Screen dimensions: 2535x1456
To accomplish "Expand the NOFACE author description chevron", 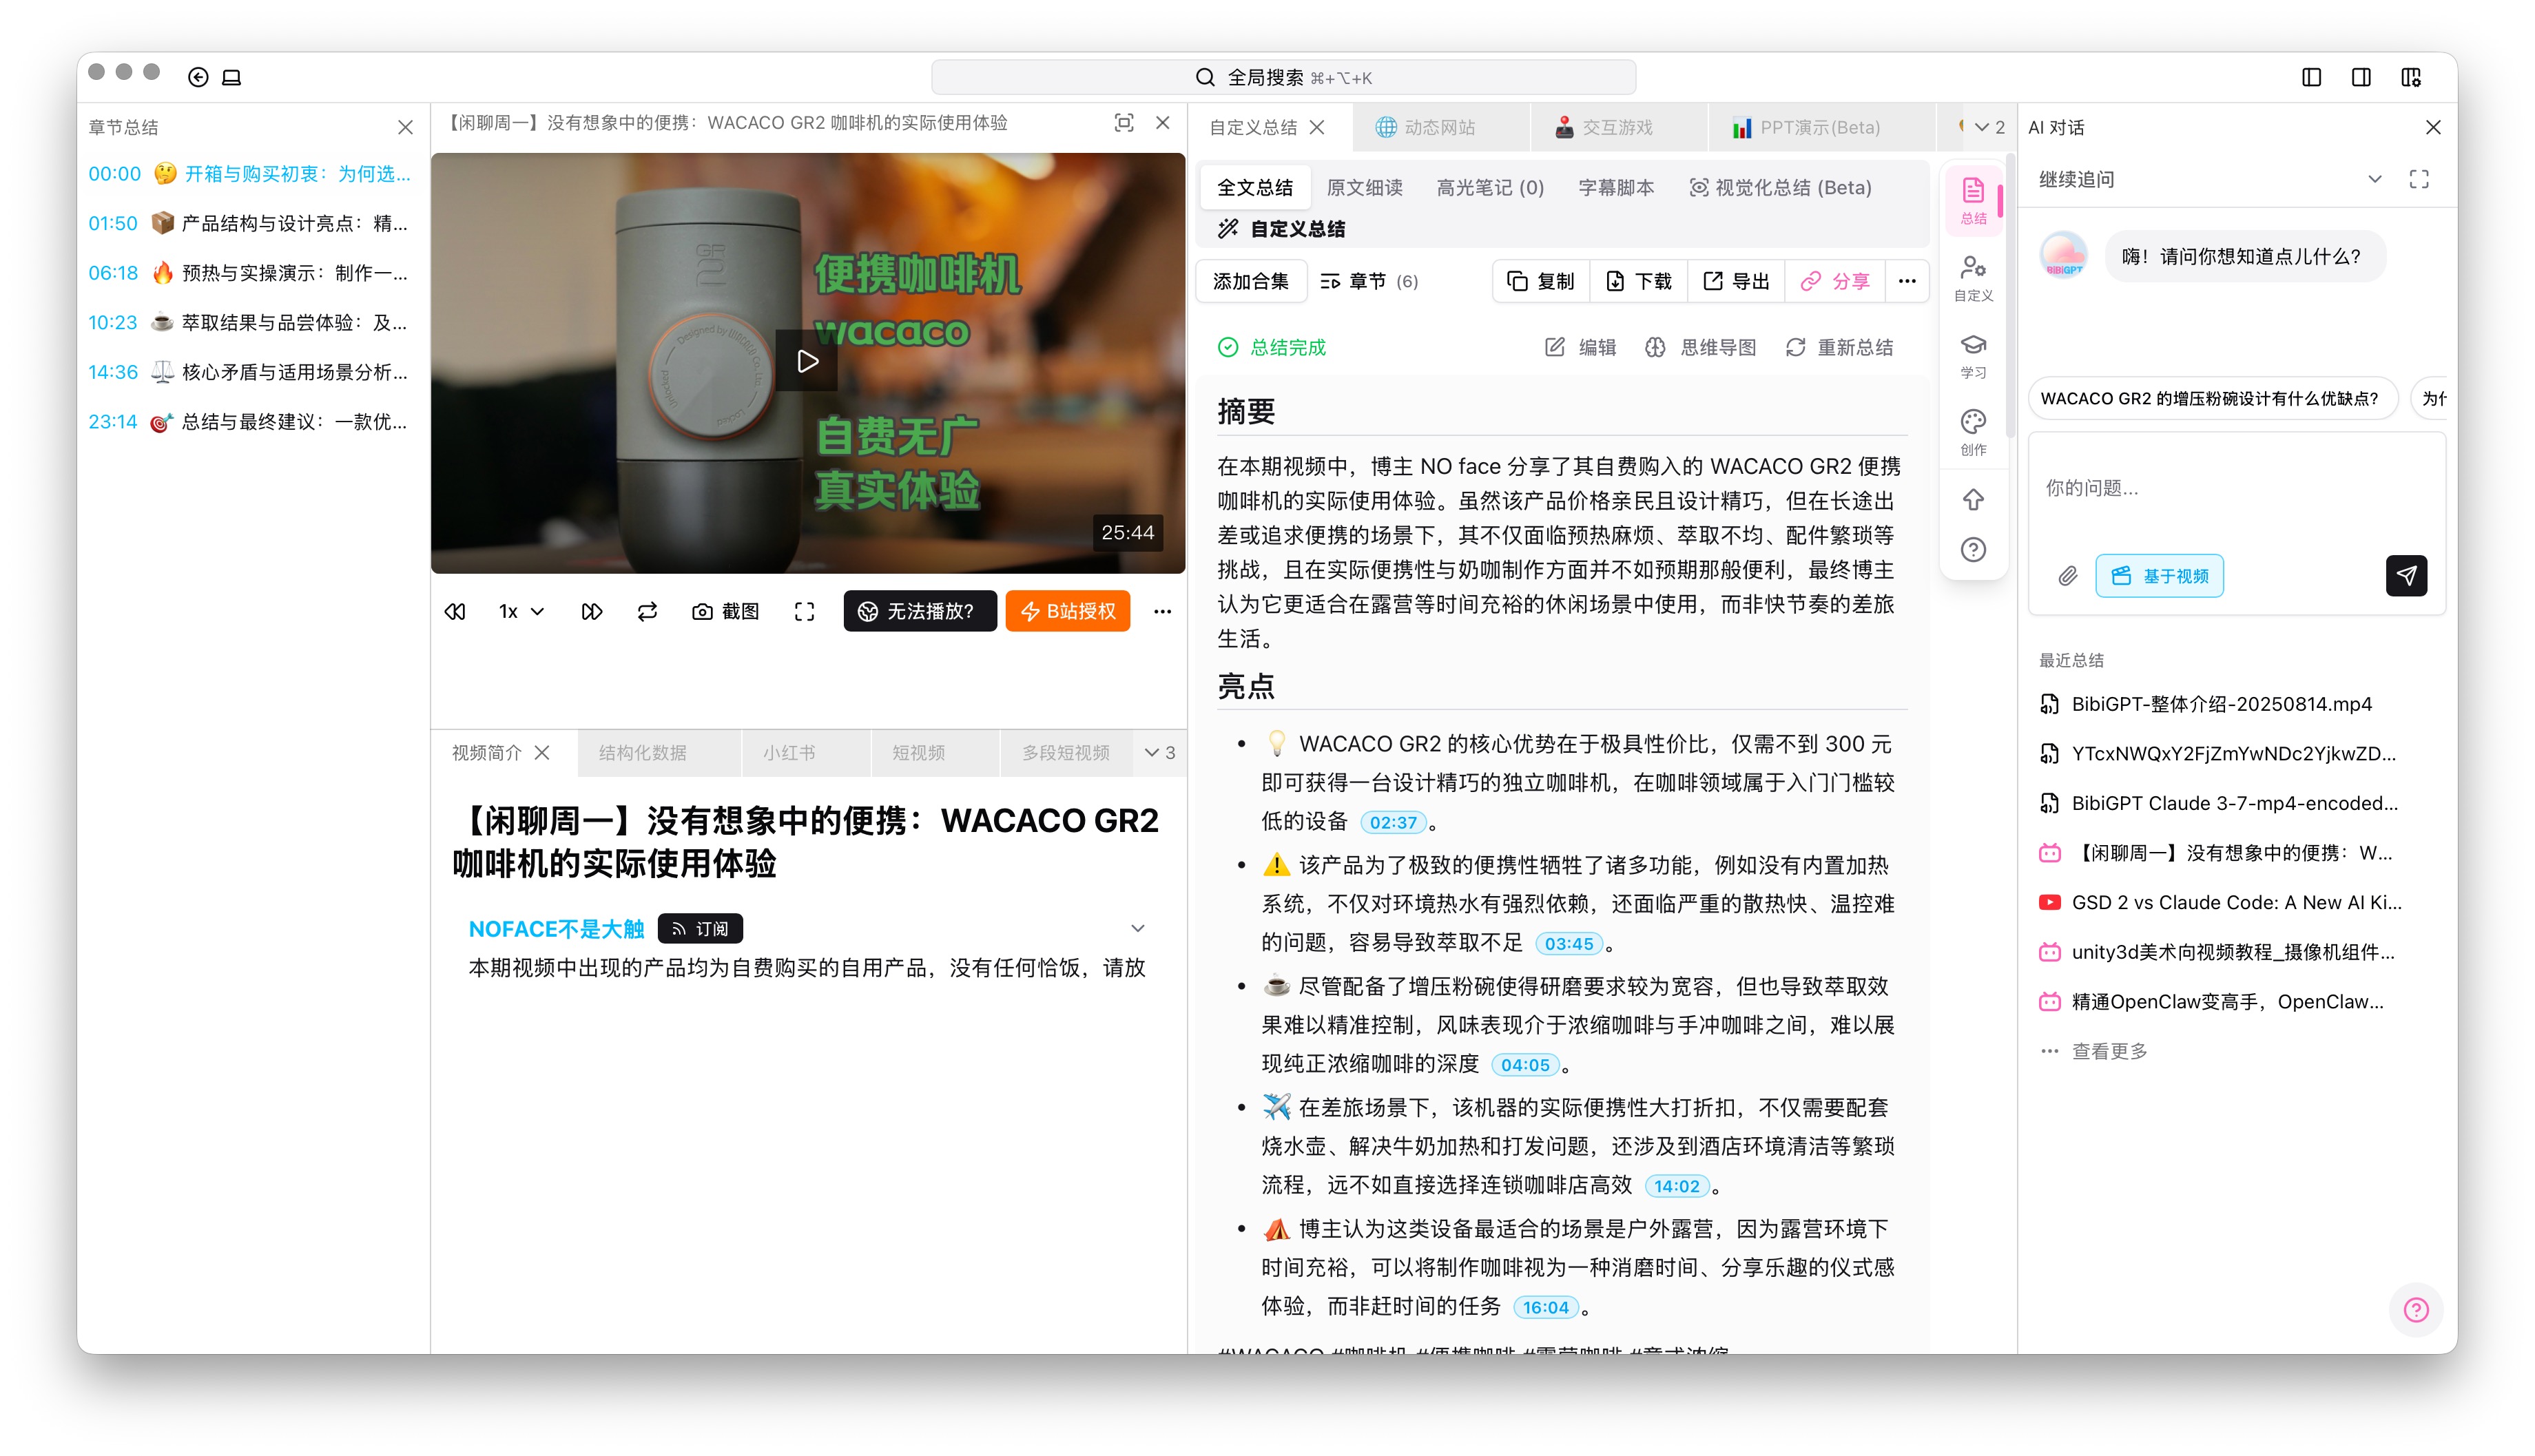I will pyautogui.click(x=1137, y=928).
